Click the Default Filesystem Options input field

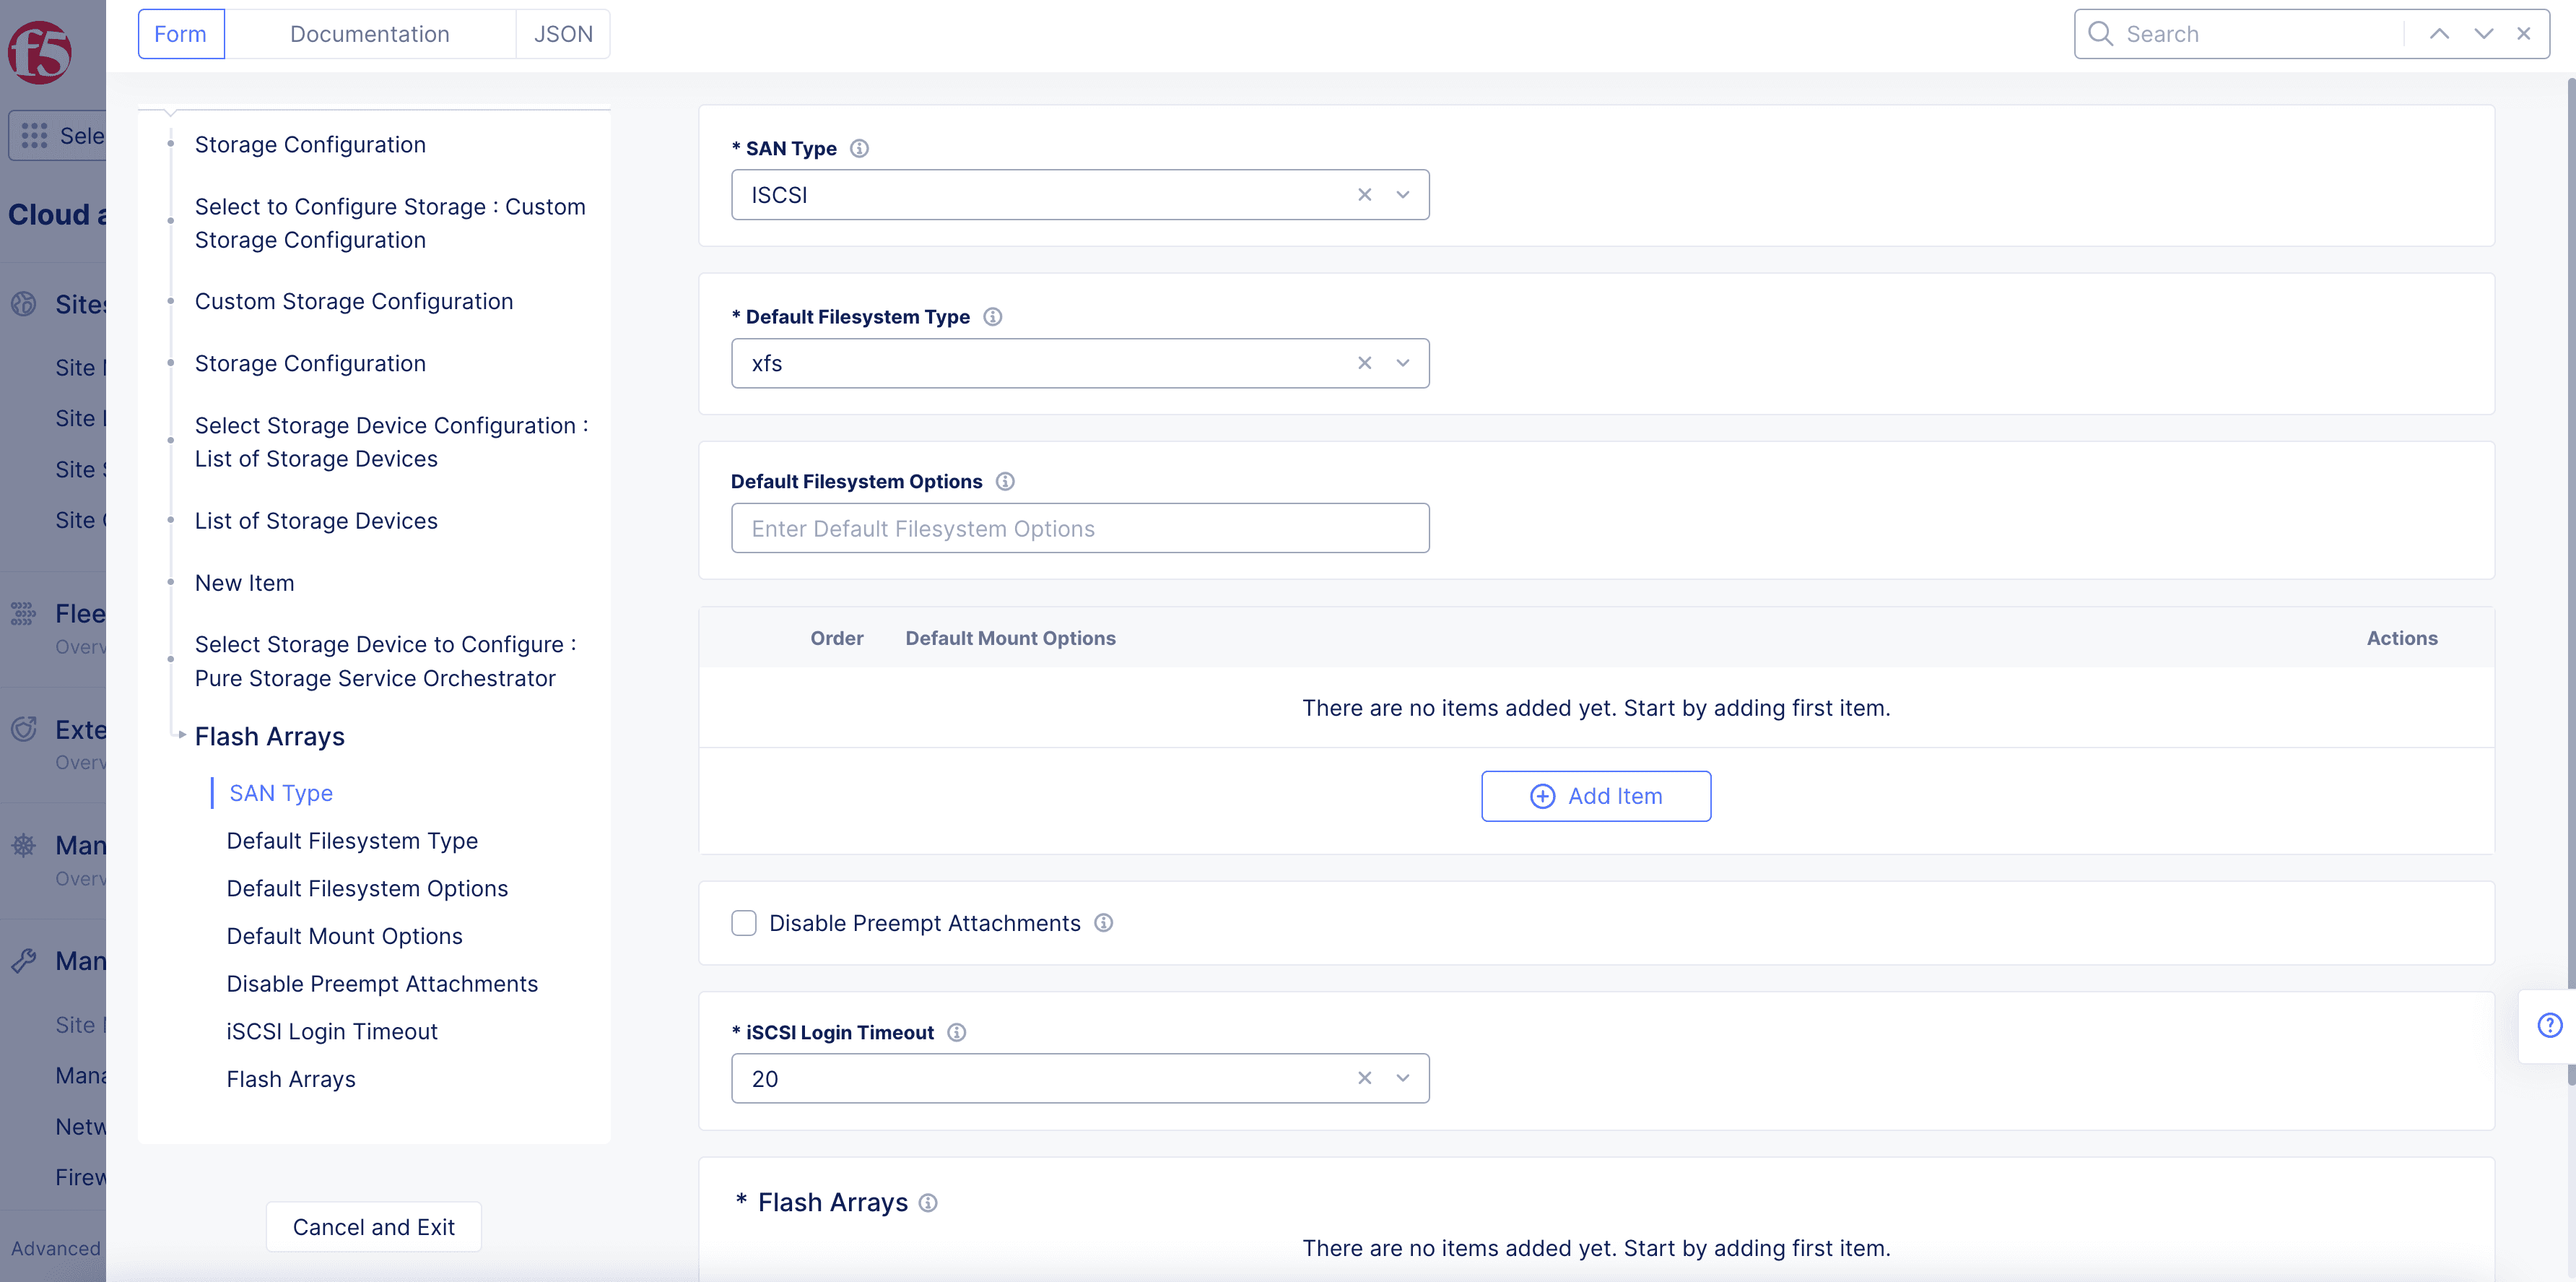click(1079, 528)
